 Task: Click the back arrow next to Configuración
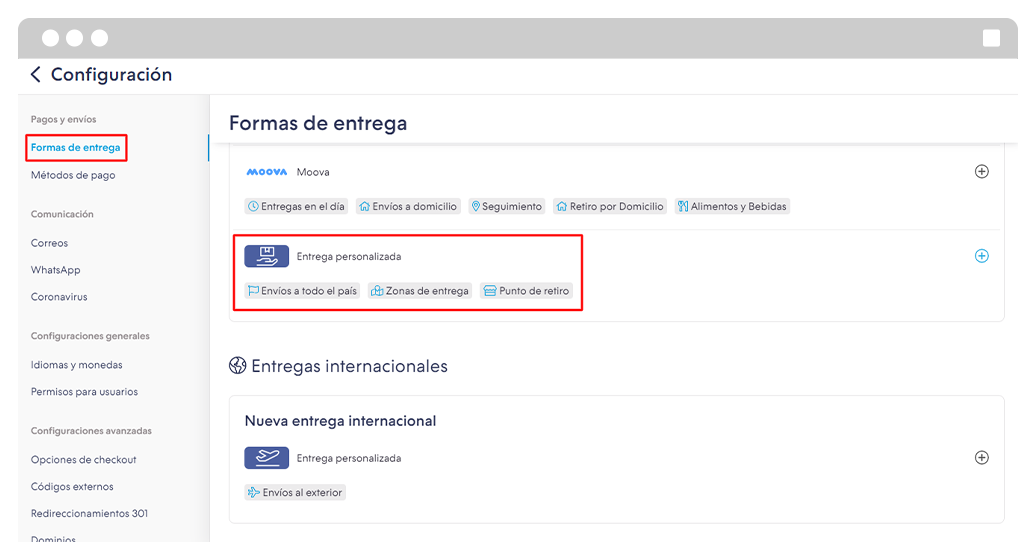[36, 75]
